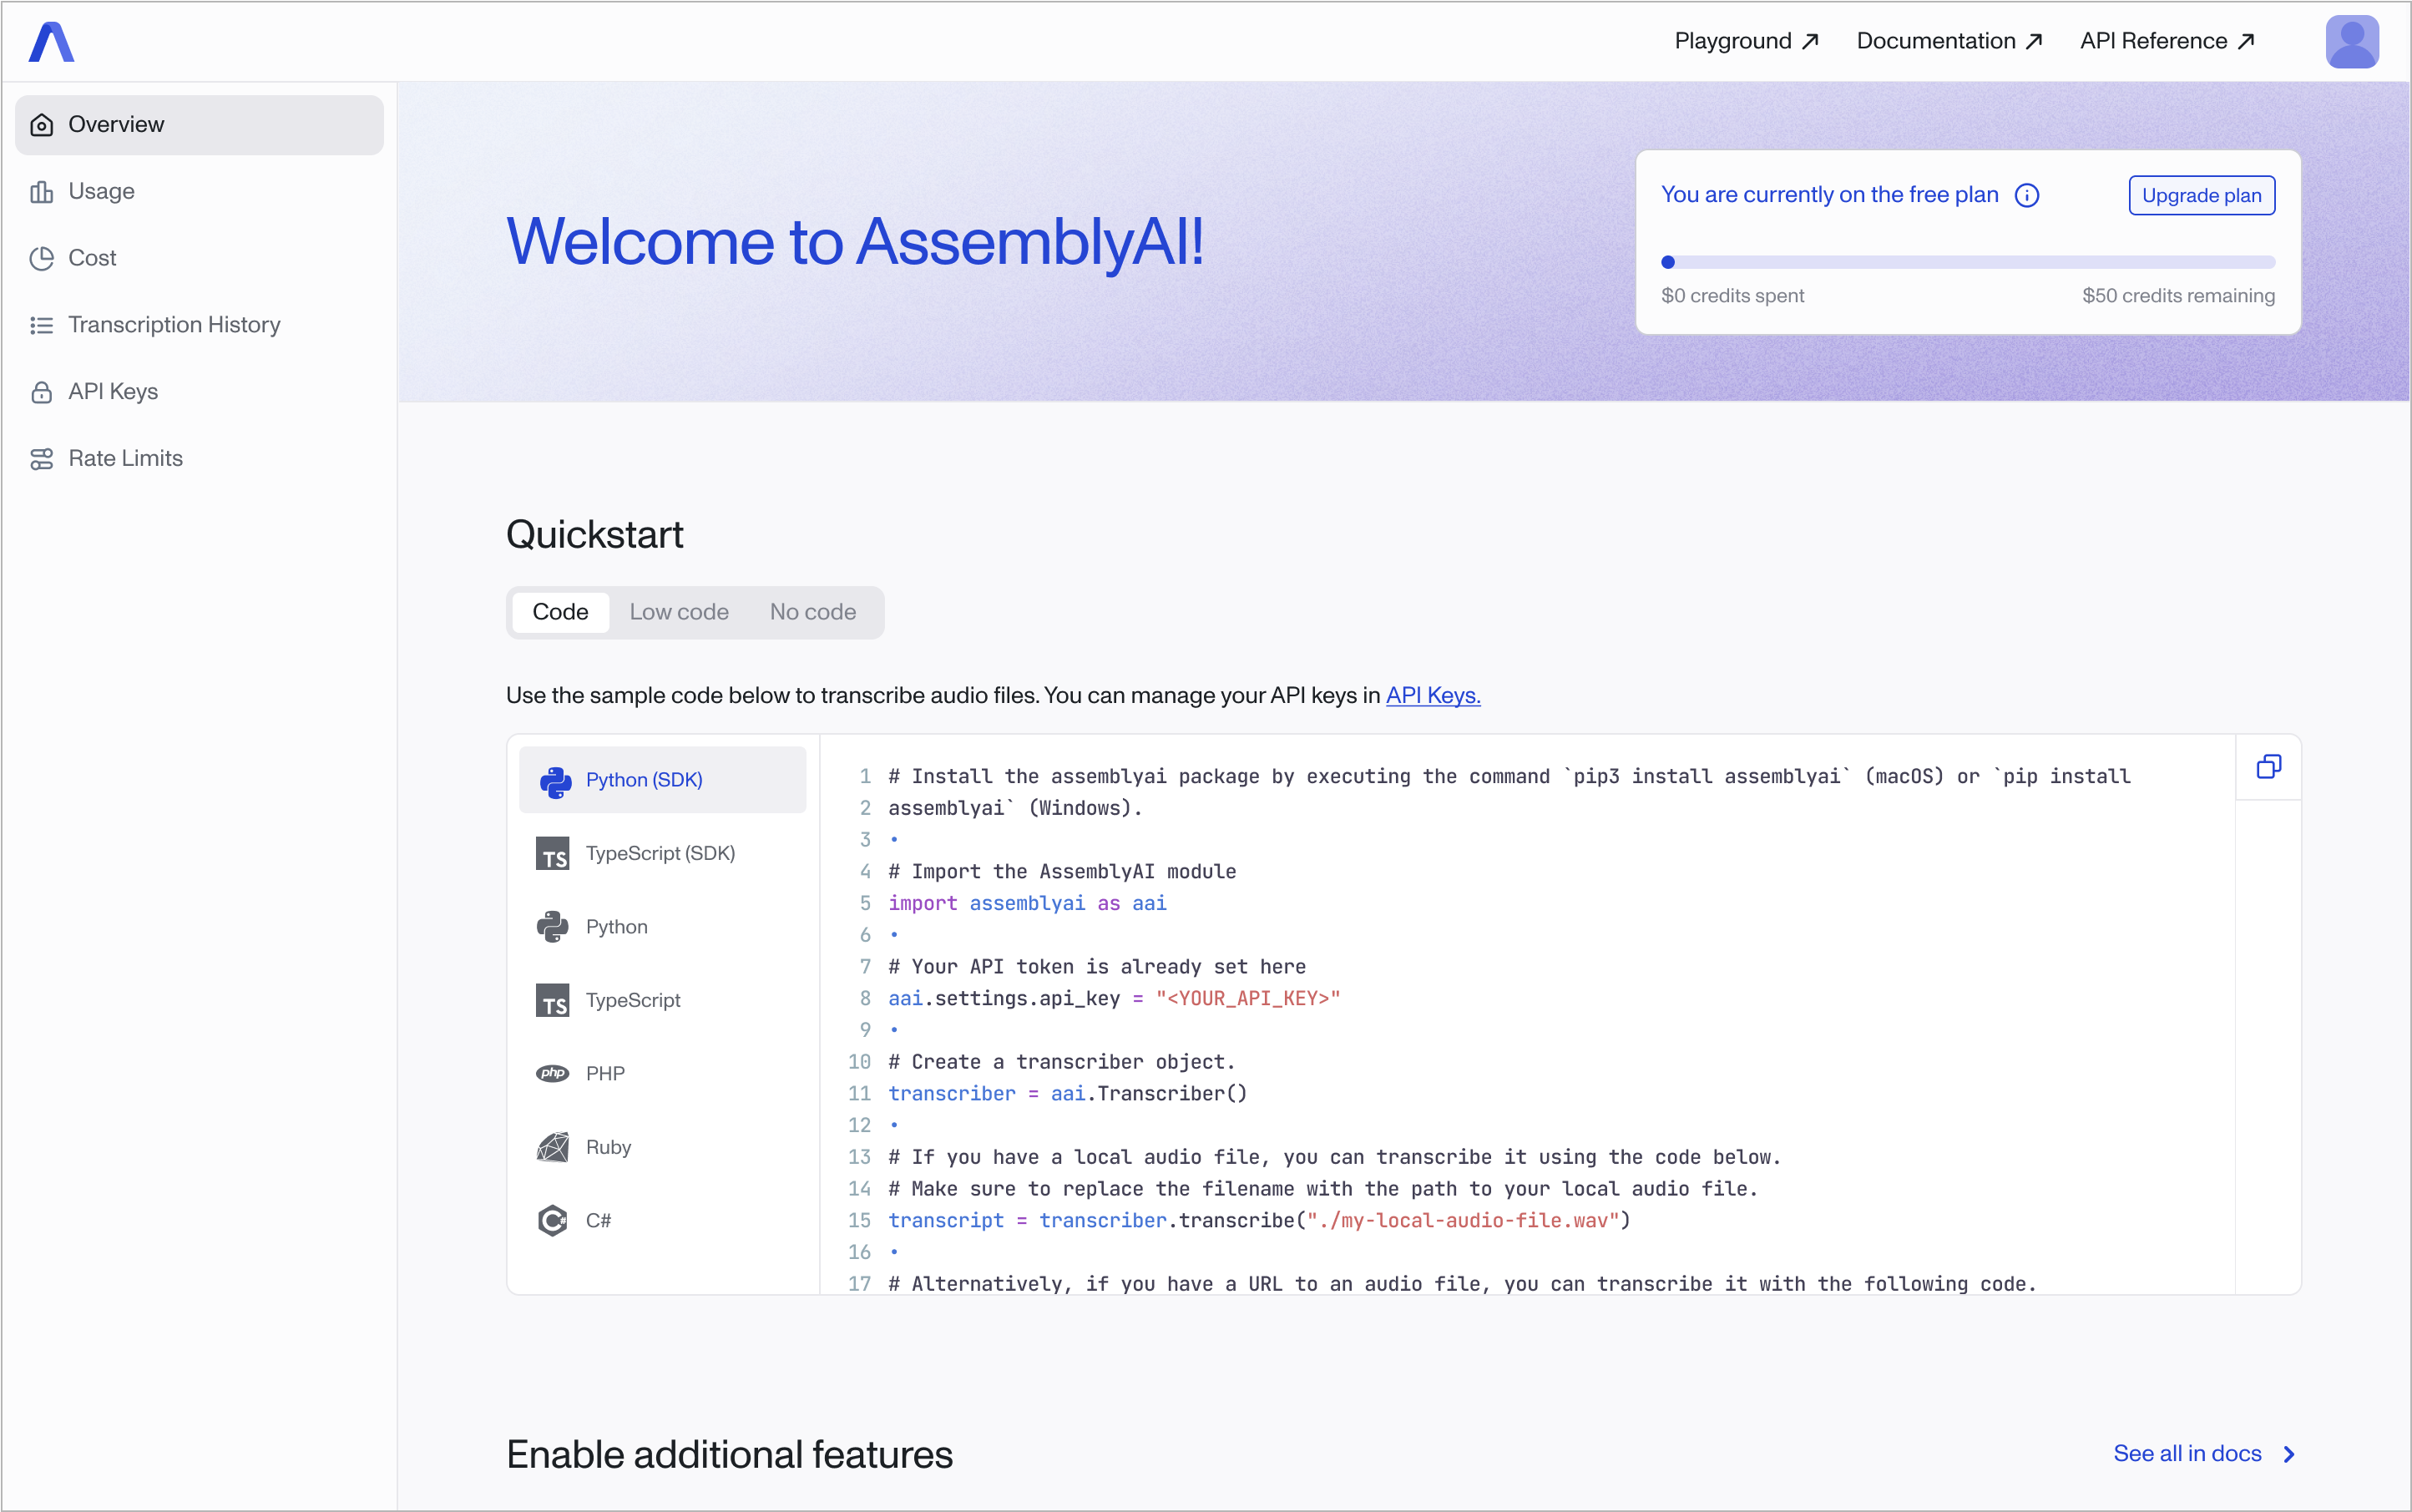Viewport: 2412px width, 1512px height.
Task: Open the user profile avatar
Action: [x=2351, y=42]
